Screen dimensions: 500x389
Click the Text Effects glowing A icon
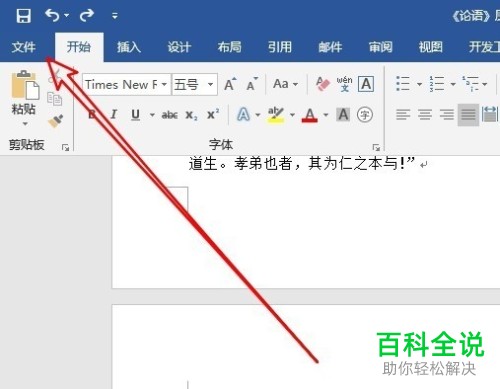[243, 115]
